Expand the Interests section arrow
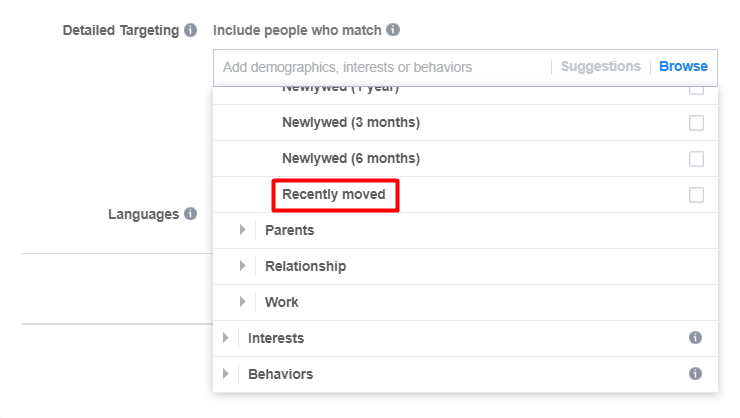The image size is (740, 418). (x=226, y=338)
